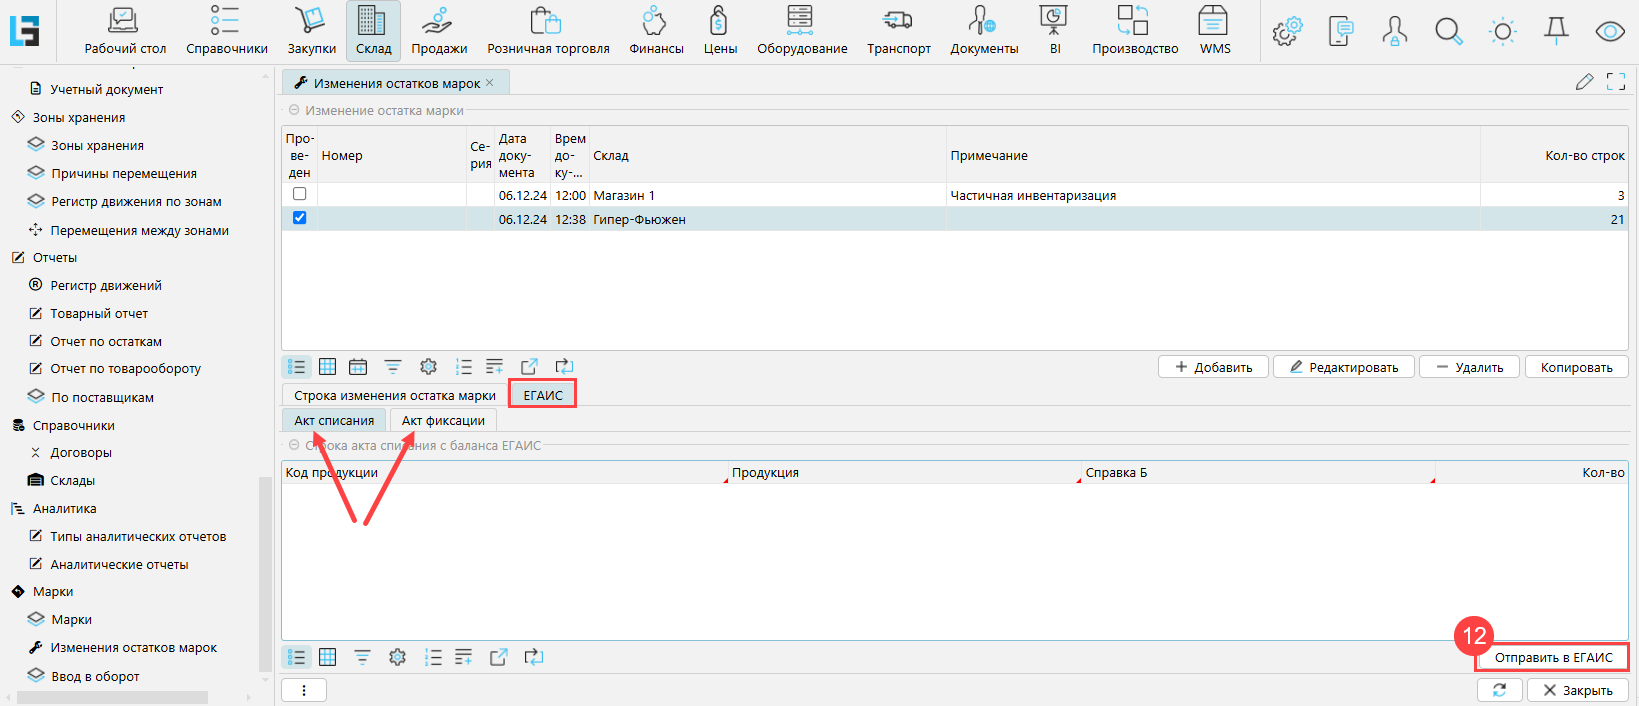The width and height of the screenshot is (1639, 706).
Task: Collapse the Изменение остатка марки section
Action: (294, 111)
